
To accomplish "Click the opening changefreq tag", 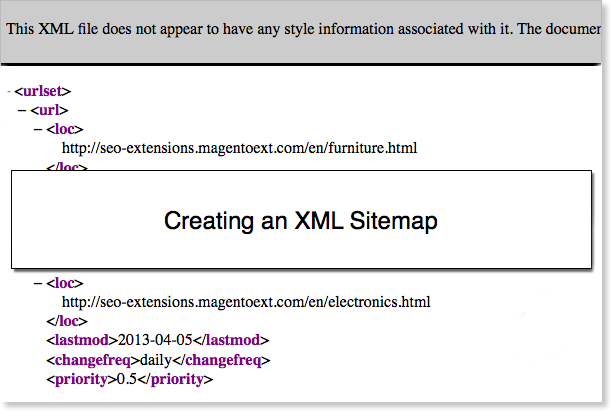I will coord(93,360).
